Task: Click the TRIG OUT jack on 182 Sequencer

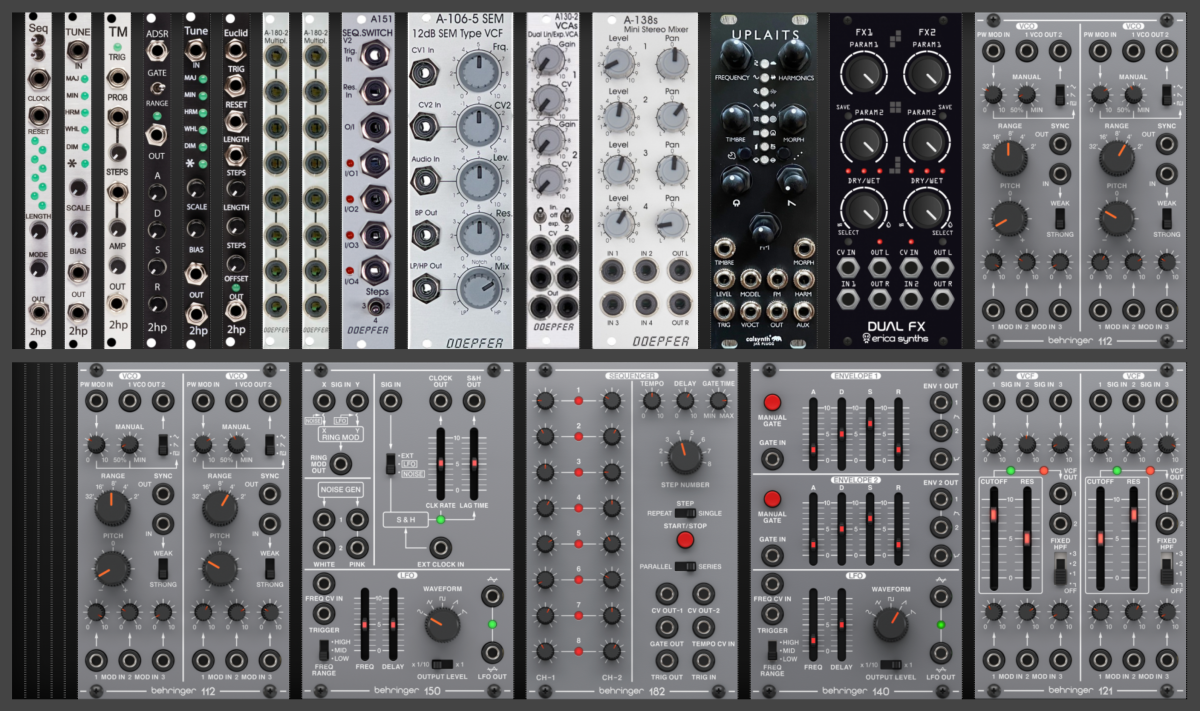Action: 669,660
